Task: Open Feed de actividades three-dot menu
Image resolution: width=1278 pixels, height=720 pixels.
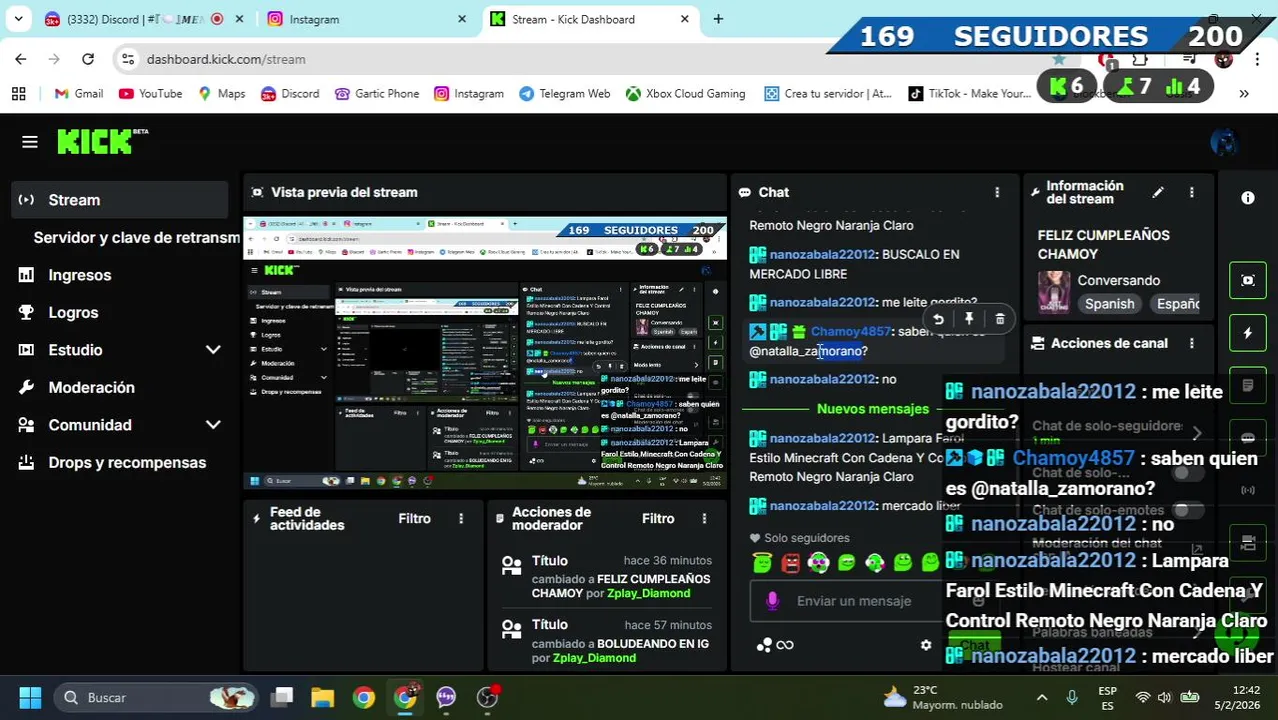Action: coord(461,518)
